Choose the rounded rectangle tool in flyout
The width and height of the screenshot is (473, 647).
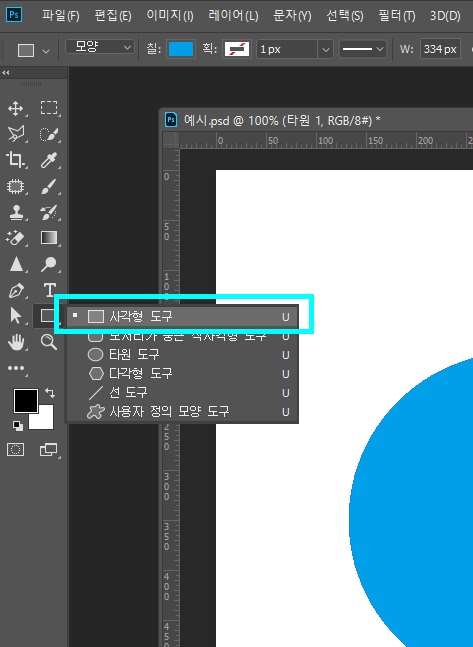(x=182, y=336)
